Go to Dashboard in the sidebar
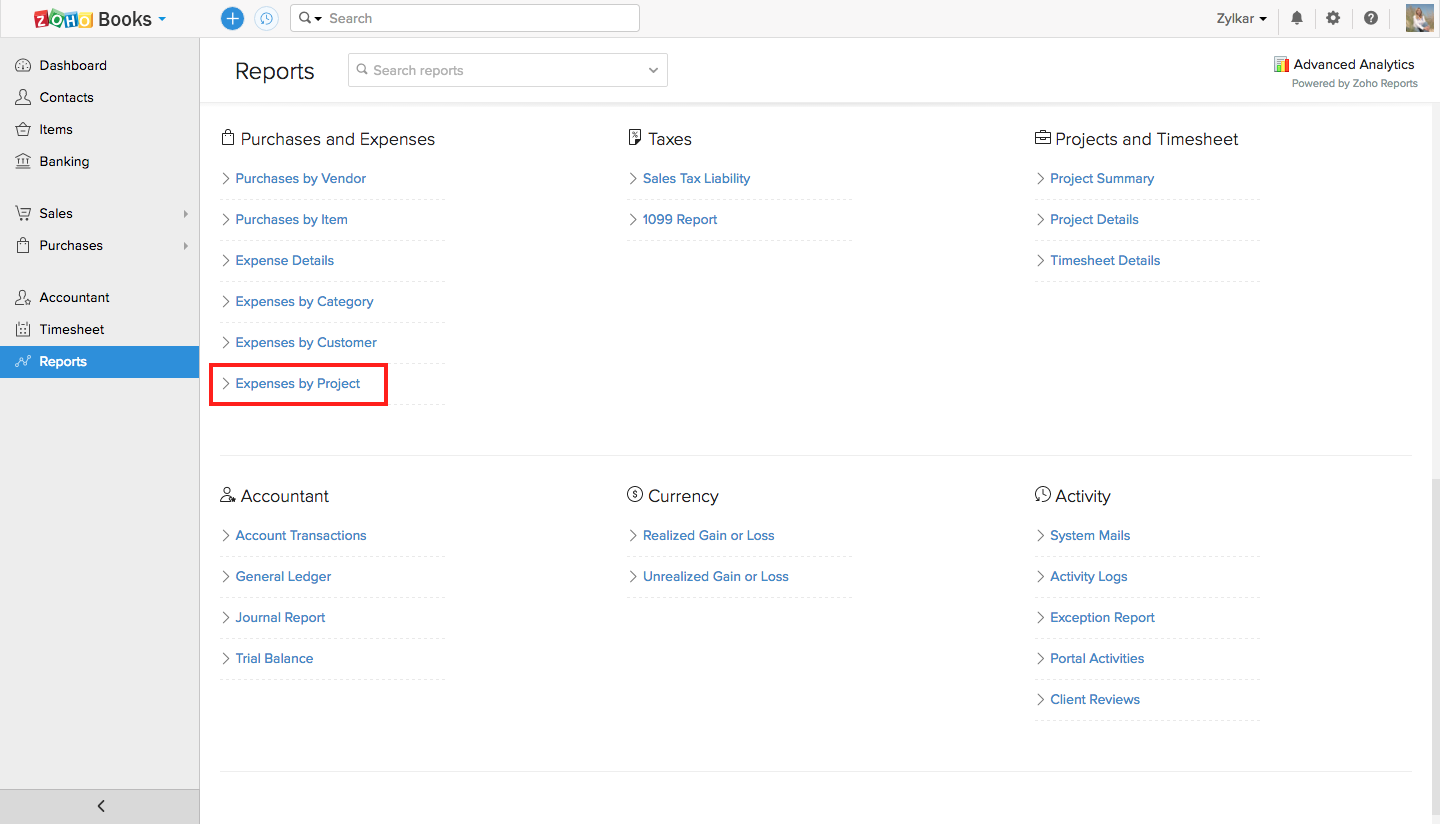The width and height of the screenshot is (1440, 824). (73, 65)
